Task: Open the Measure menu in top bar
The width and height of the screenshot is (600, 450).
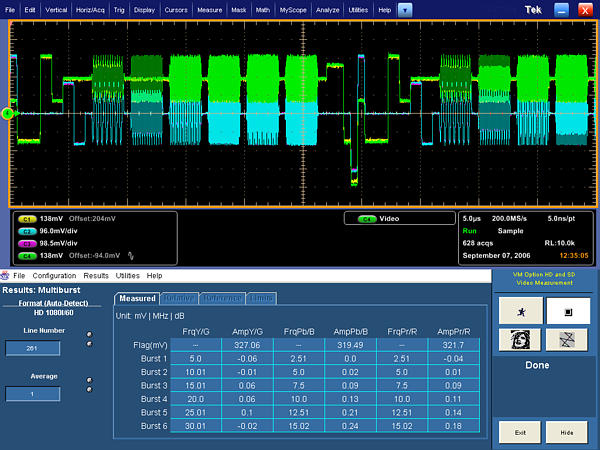Action: (x=210, y=9)
